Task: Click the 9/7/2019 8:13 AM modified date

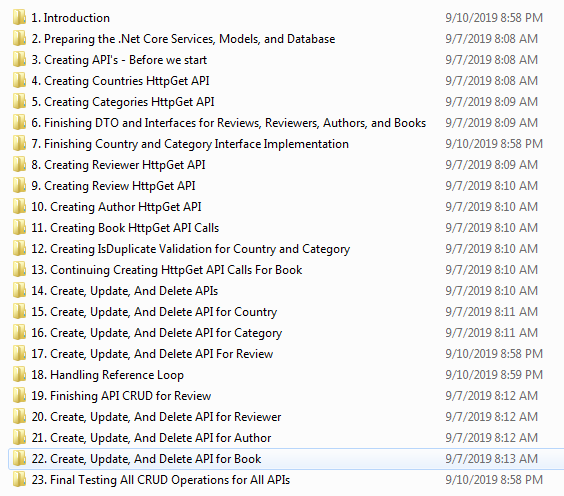Action: 491,459
